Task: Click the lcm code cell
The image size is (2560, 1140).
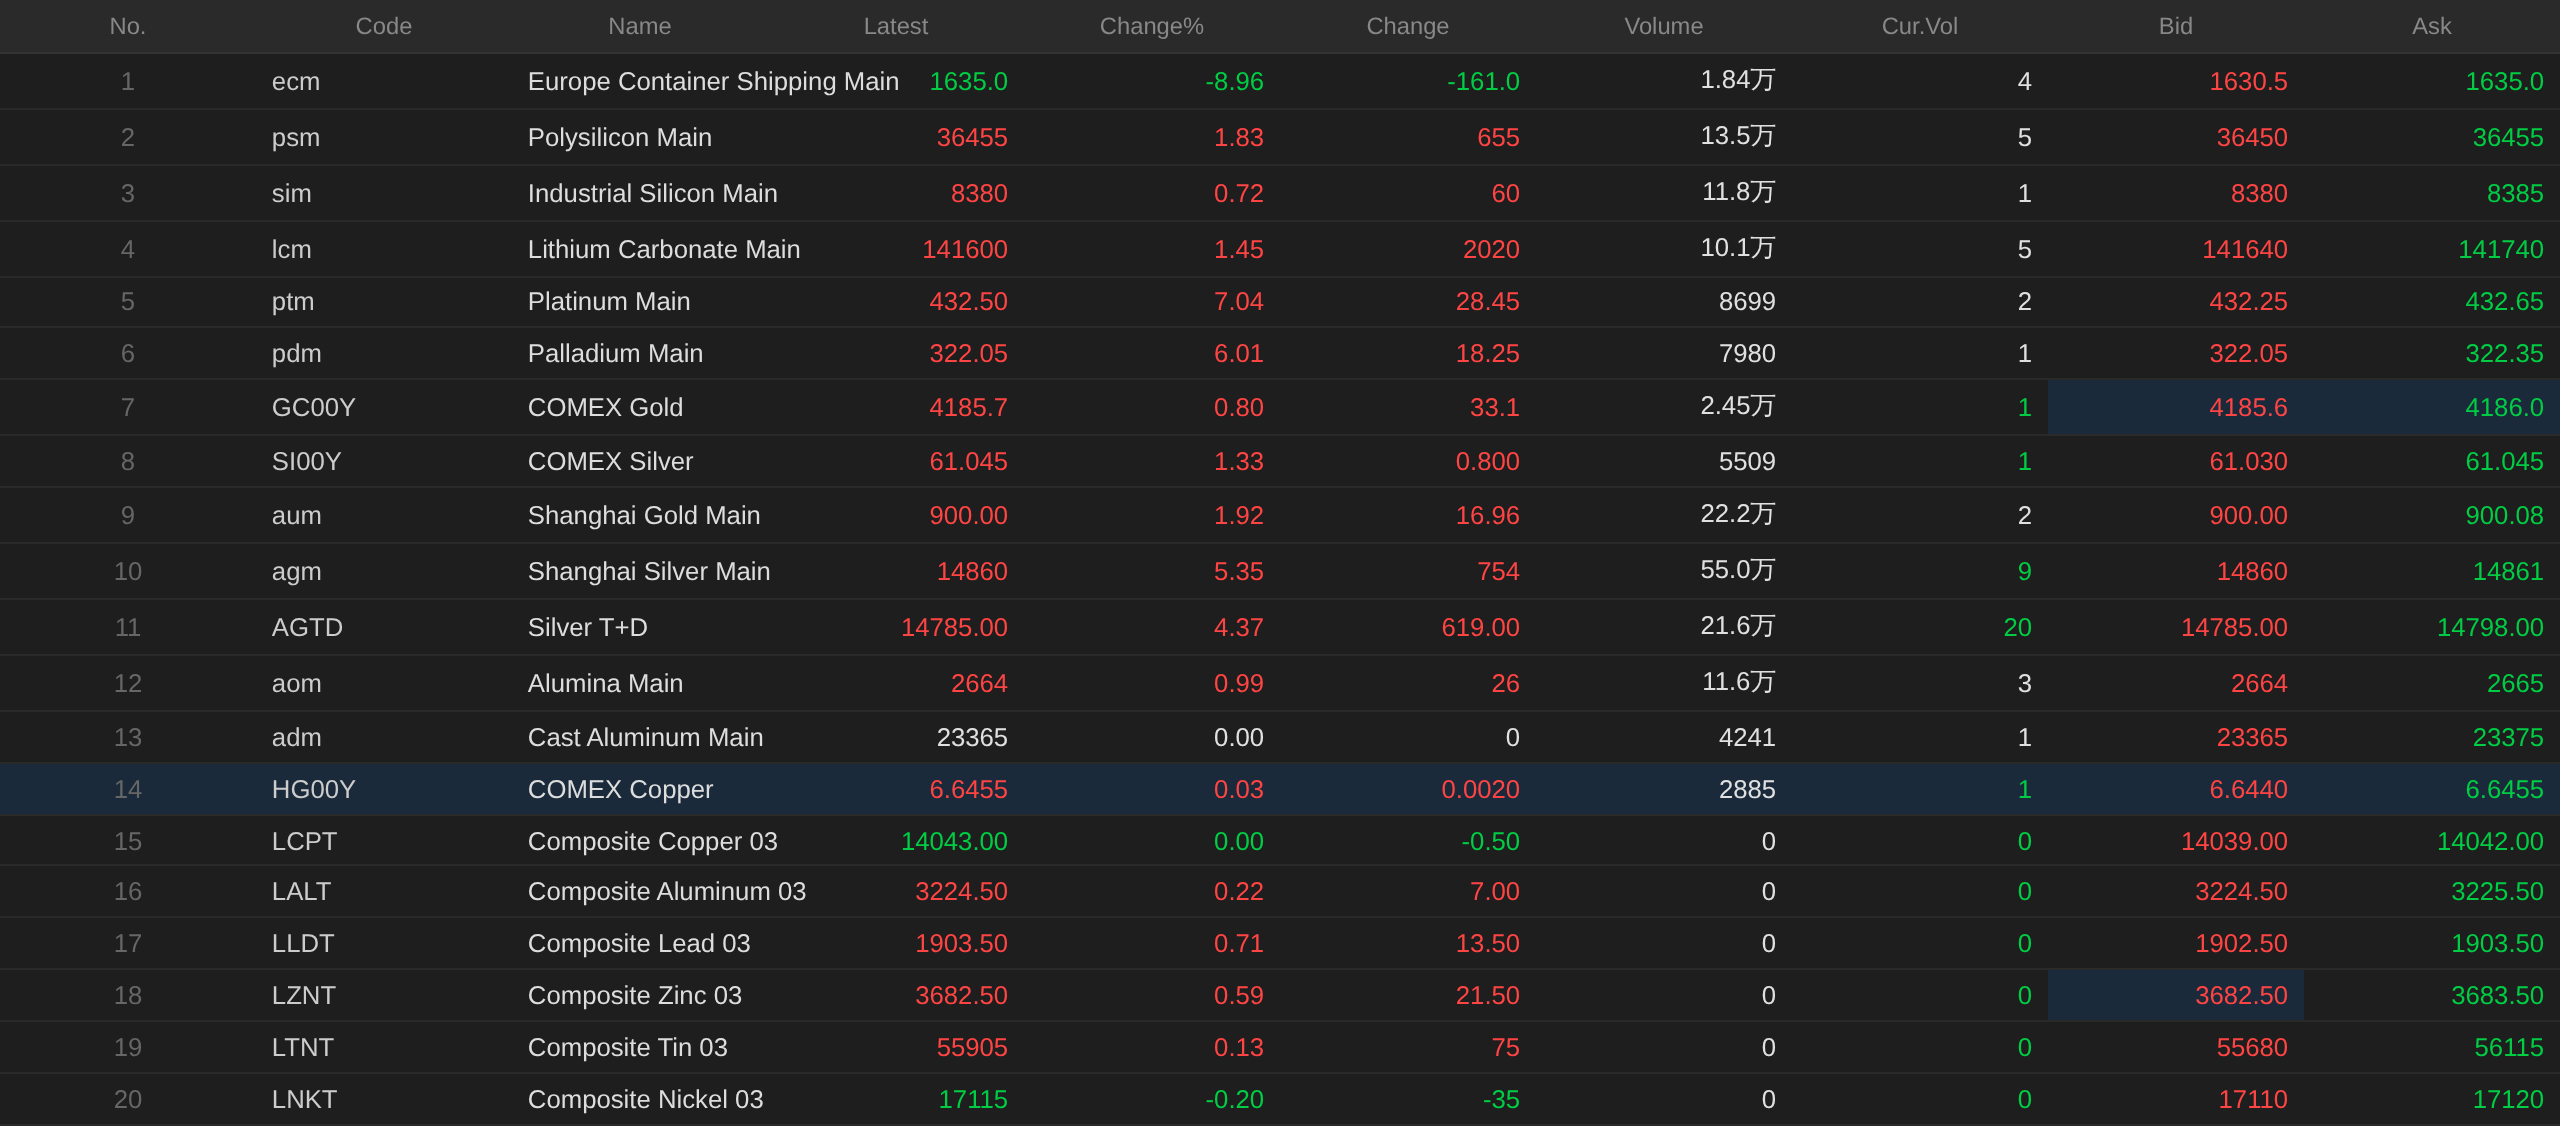Action: [291, 249]
